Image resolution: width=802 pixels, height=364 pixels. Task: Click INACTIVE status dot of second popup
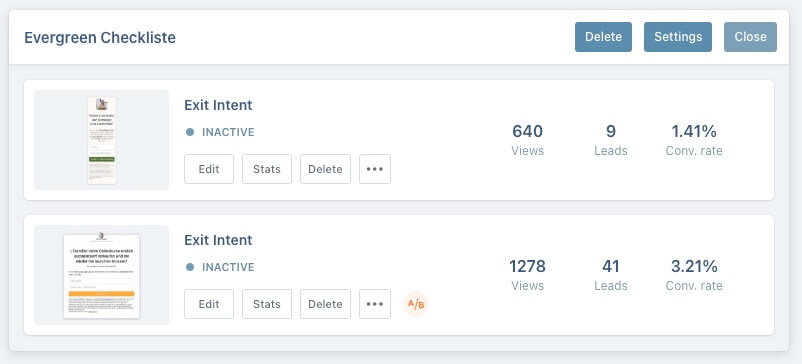tap(190, 267)
